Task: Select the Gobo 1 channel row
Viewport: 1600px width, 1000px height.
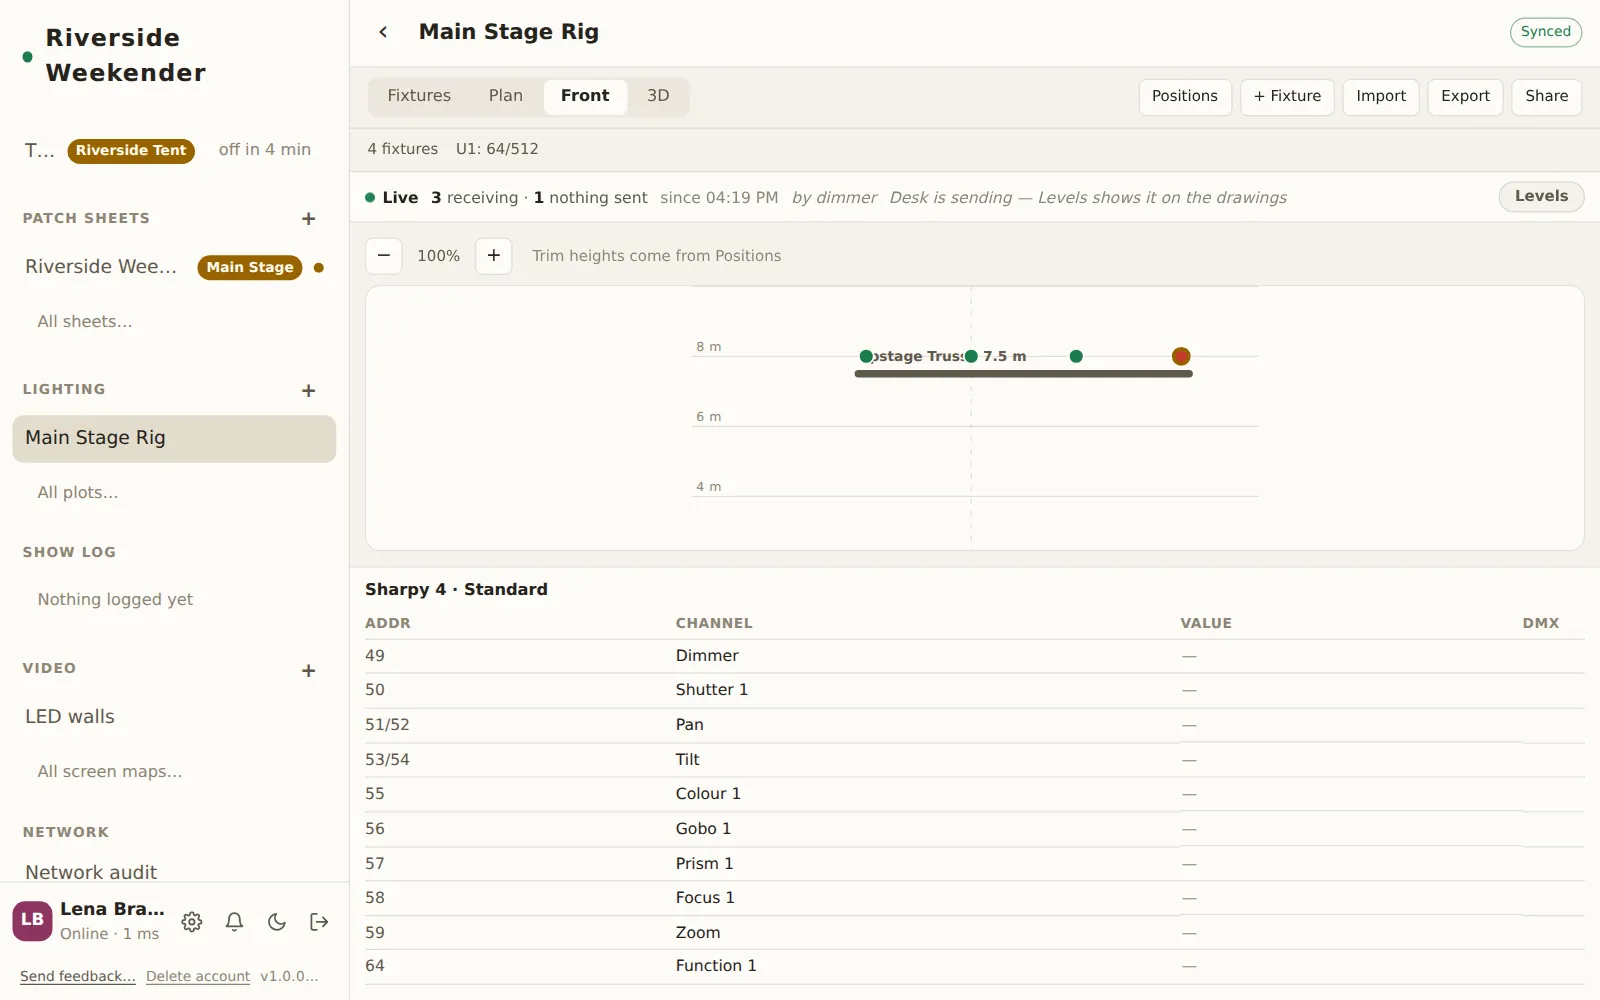Action: pyautogui.click(x=975, y=829)
